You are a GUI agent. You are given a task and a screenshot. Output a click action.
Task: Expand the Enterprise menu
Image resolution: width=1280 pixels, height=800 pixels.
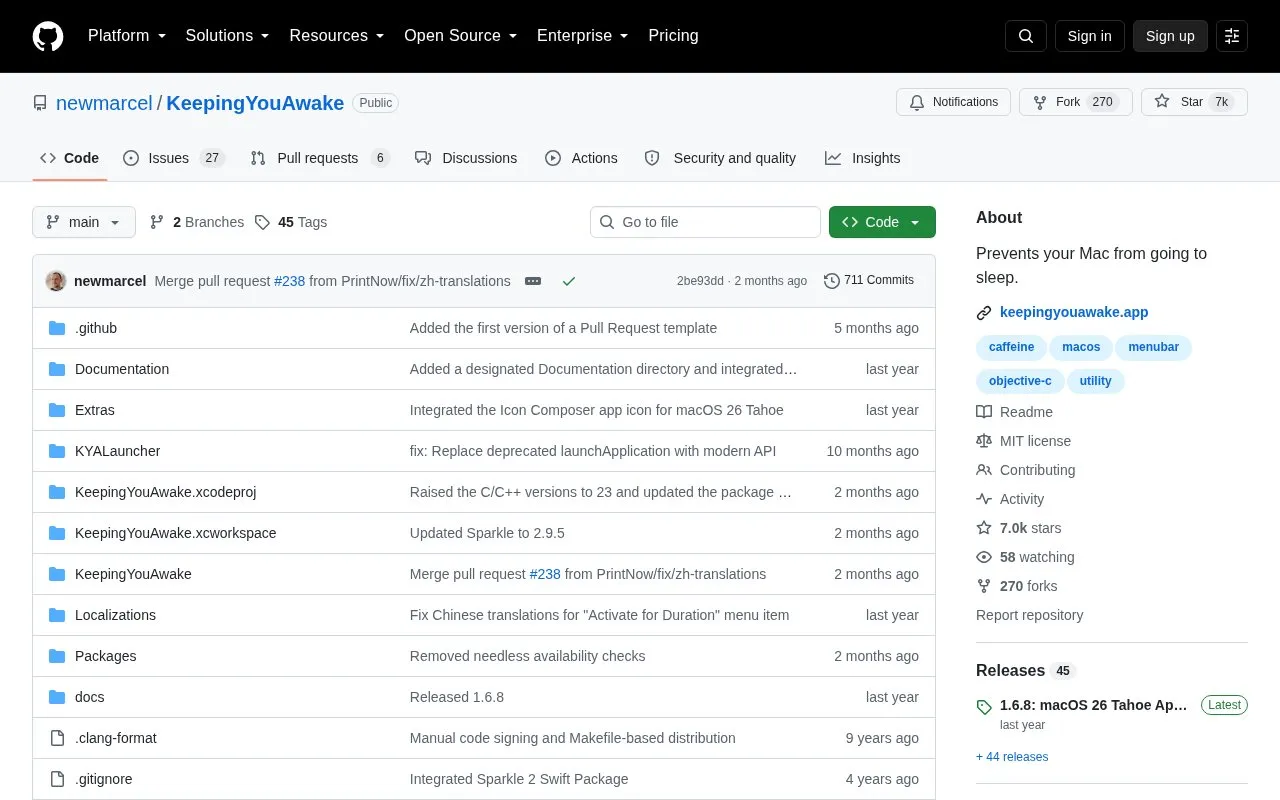583,36
